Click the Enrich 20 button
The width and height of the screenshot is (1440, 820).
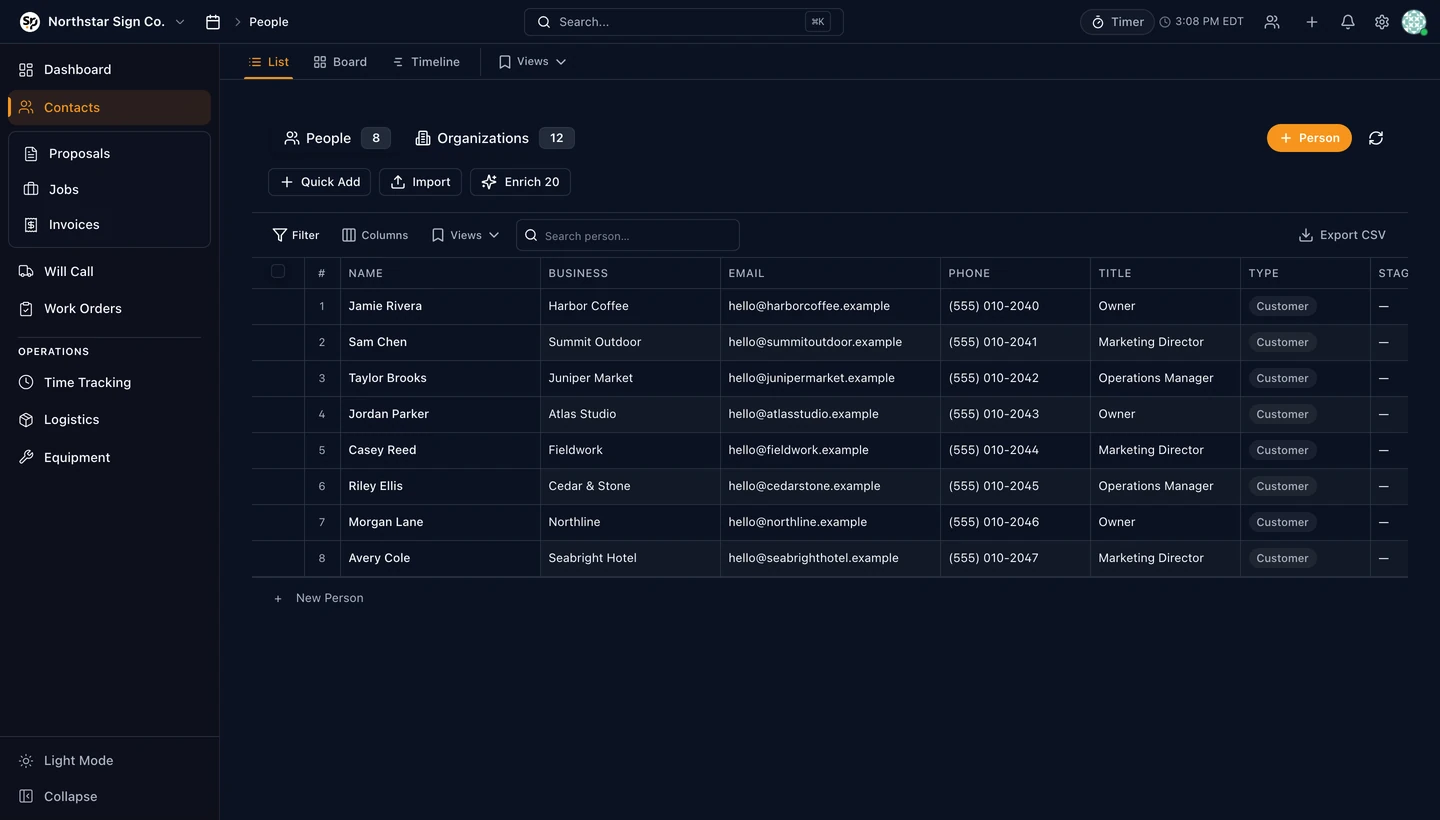(520, 182)
